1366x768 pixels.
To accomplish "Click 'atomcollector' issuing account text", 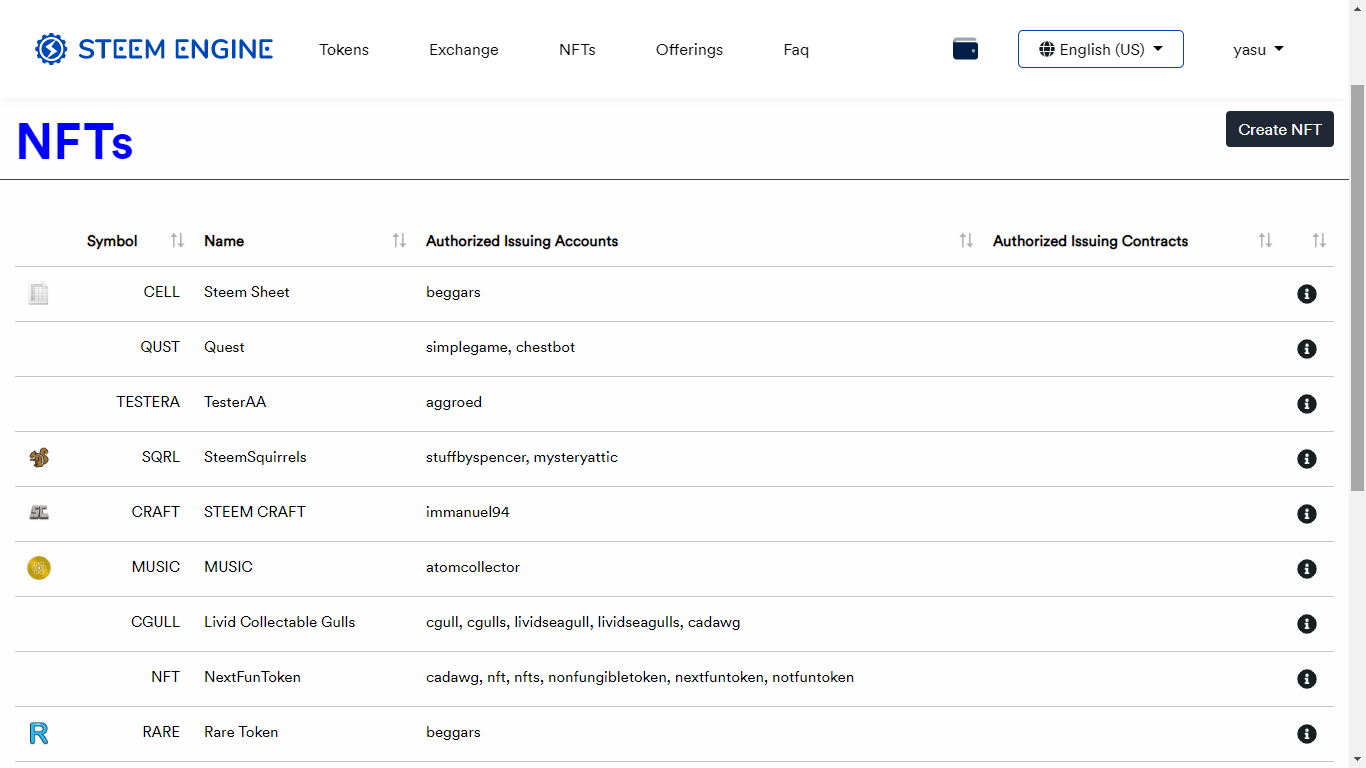I will click(x=473, y=567).
